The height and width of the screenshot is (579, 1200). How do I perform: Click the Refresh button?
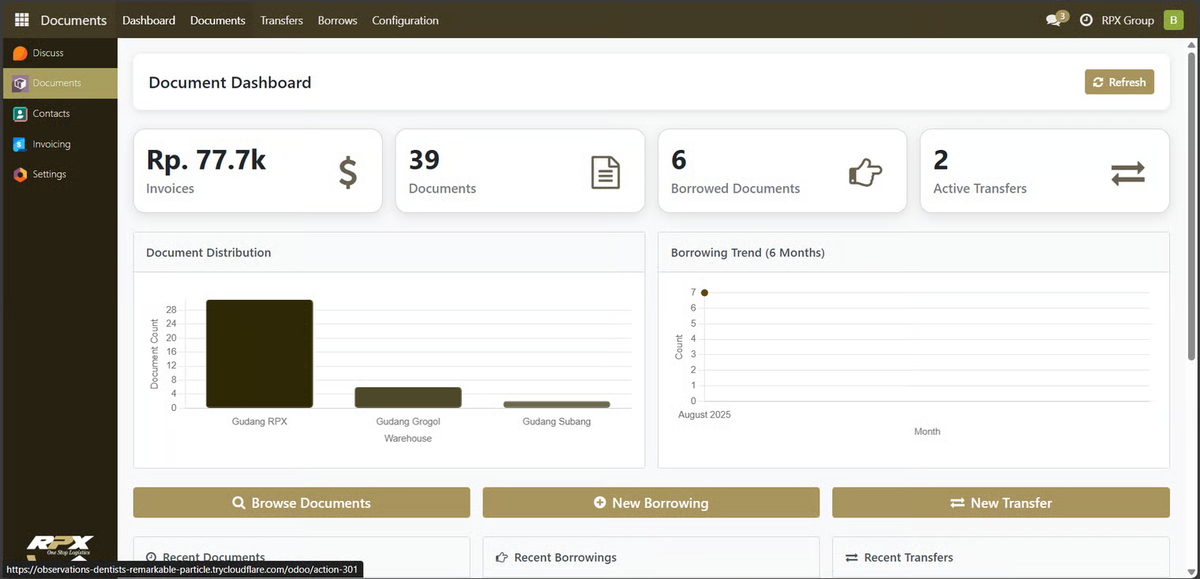(1119, 82)
